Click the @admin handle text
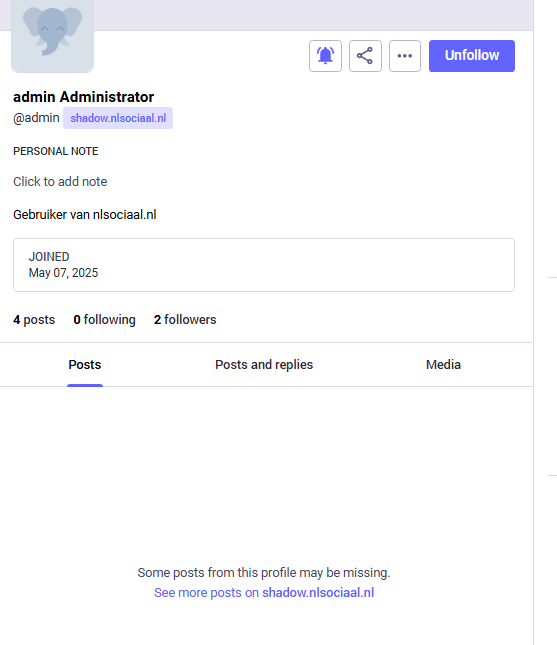The image size is (557, 645). pos(36,118)
